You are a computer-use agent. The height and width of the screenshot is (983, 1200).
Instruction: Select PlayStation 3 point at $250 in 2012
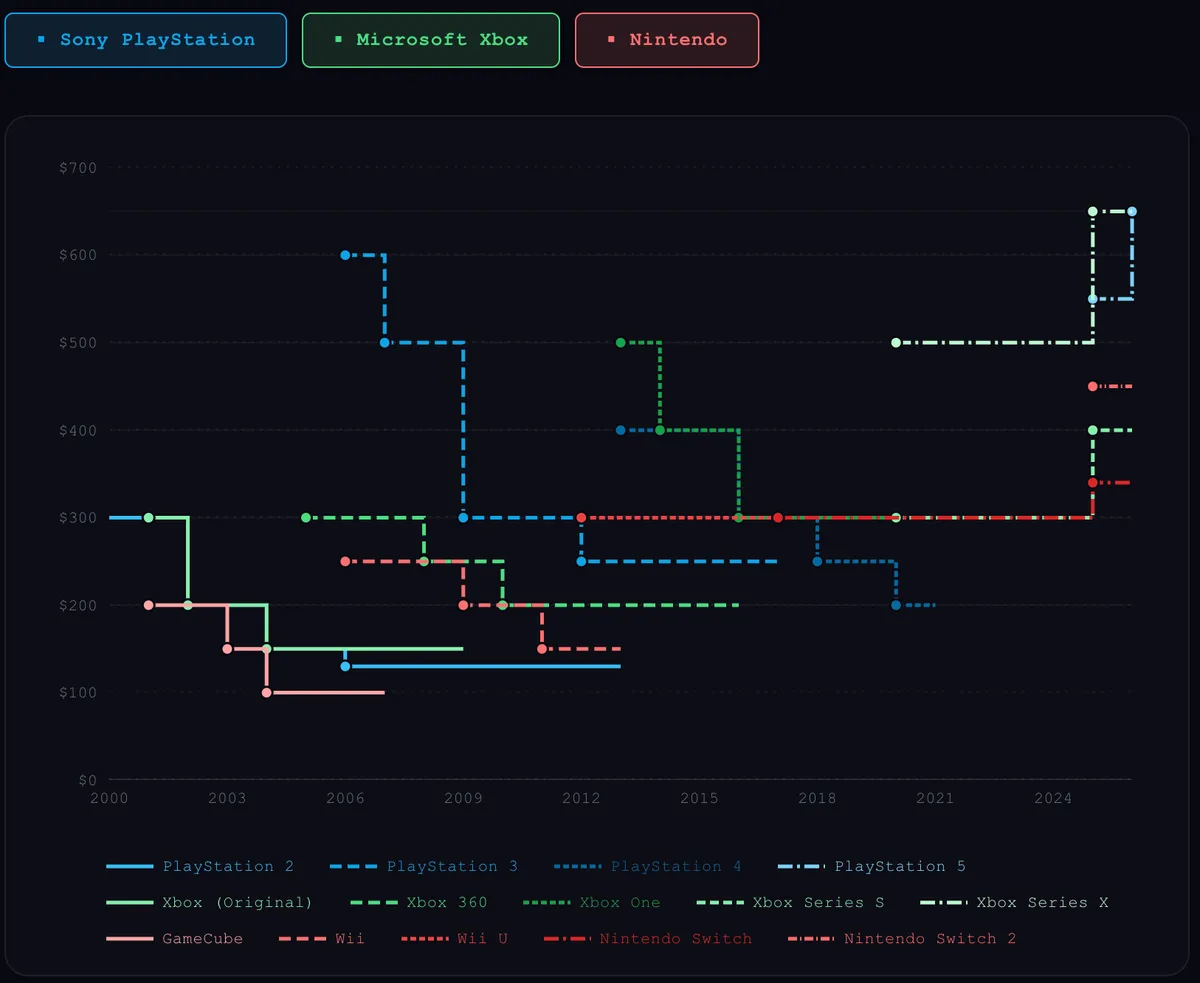[x=581, y=561]
